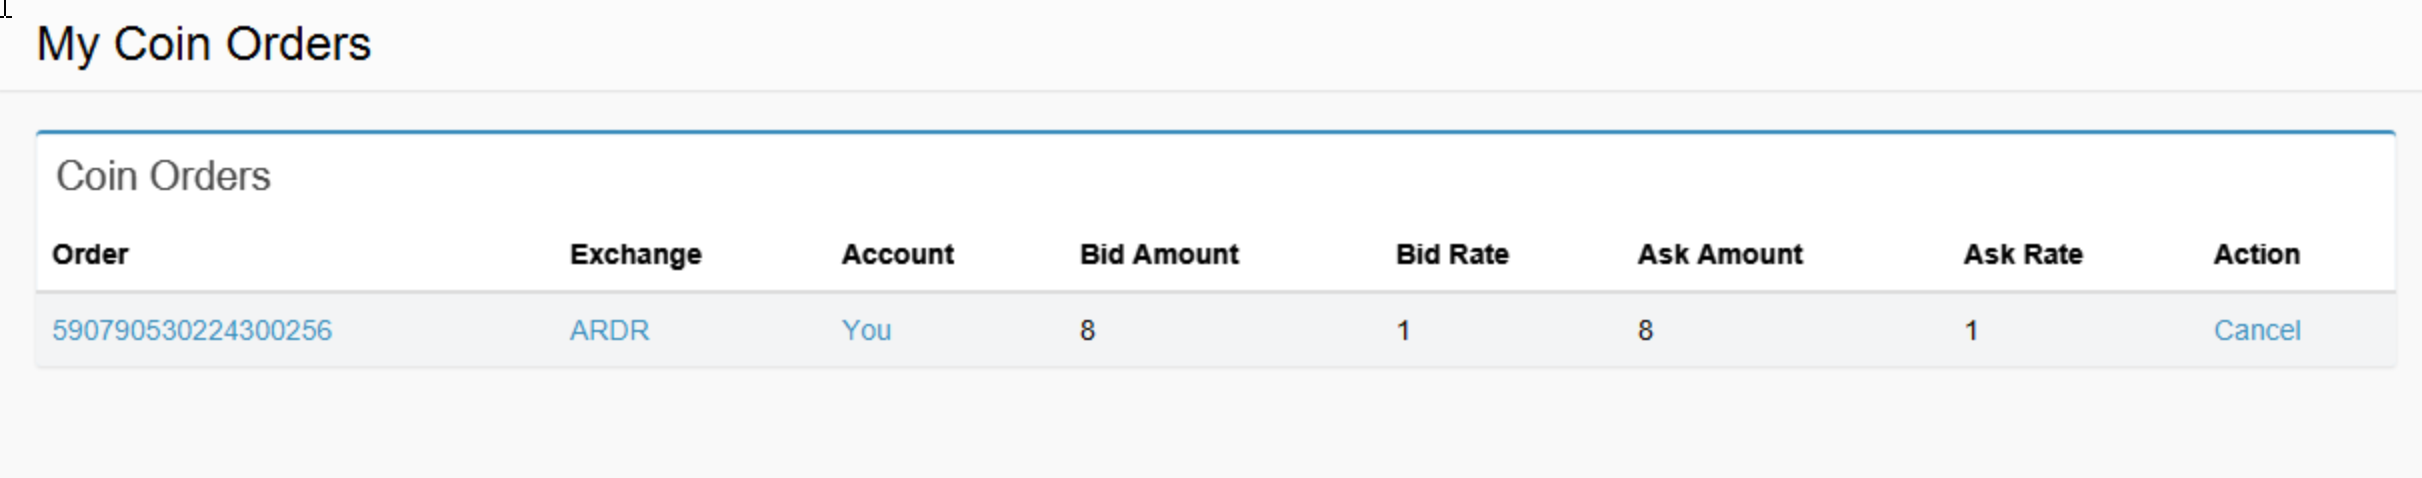2422x478 pixels.
Task: Click the Ask Rate value 1
Action: tap(1971, 331)
